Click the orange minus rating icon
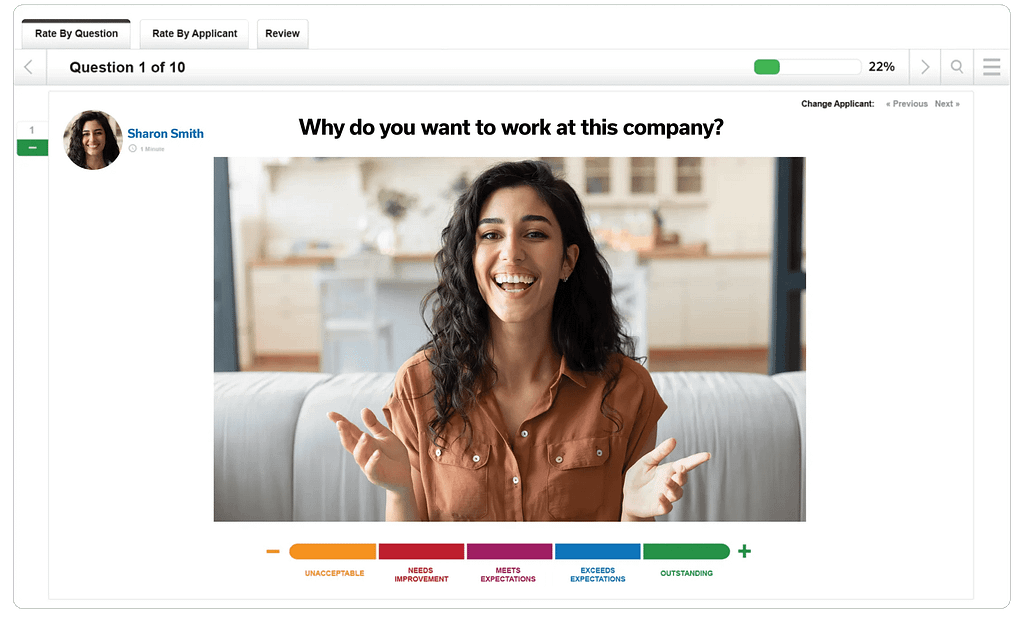1024x621 pixels. (273, 552)
